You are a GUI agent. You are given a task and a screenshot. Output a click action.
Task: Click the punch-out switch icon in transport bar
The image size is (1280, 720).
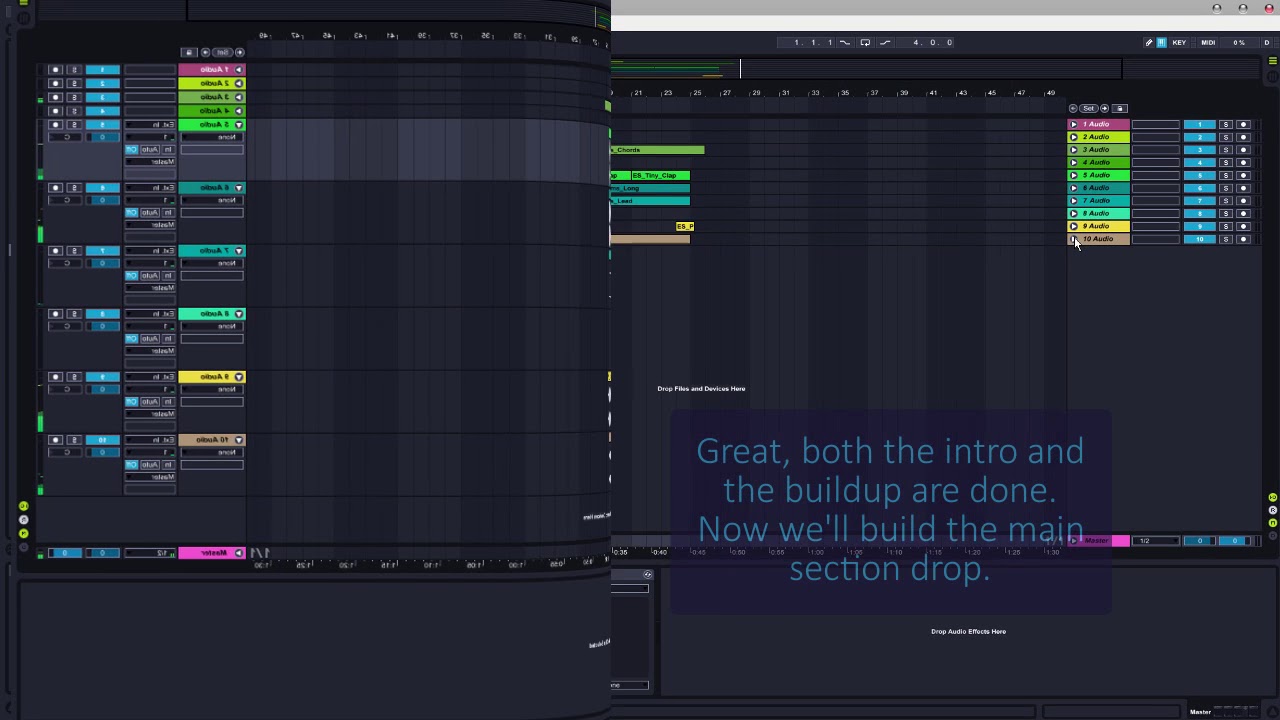885,42
